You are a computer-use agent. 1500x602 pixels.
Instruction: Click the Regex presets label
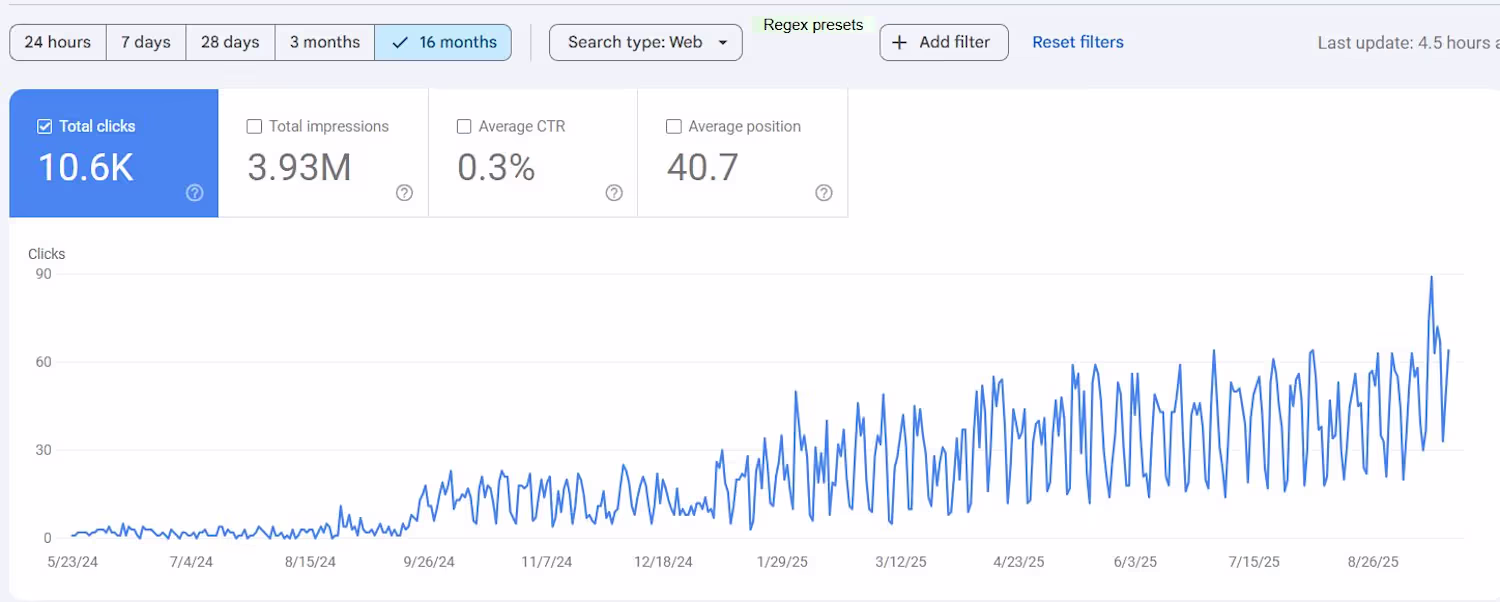[x=813, y=25]
